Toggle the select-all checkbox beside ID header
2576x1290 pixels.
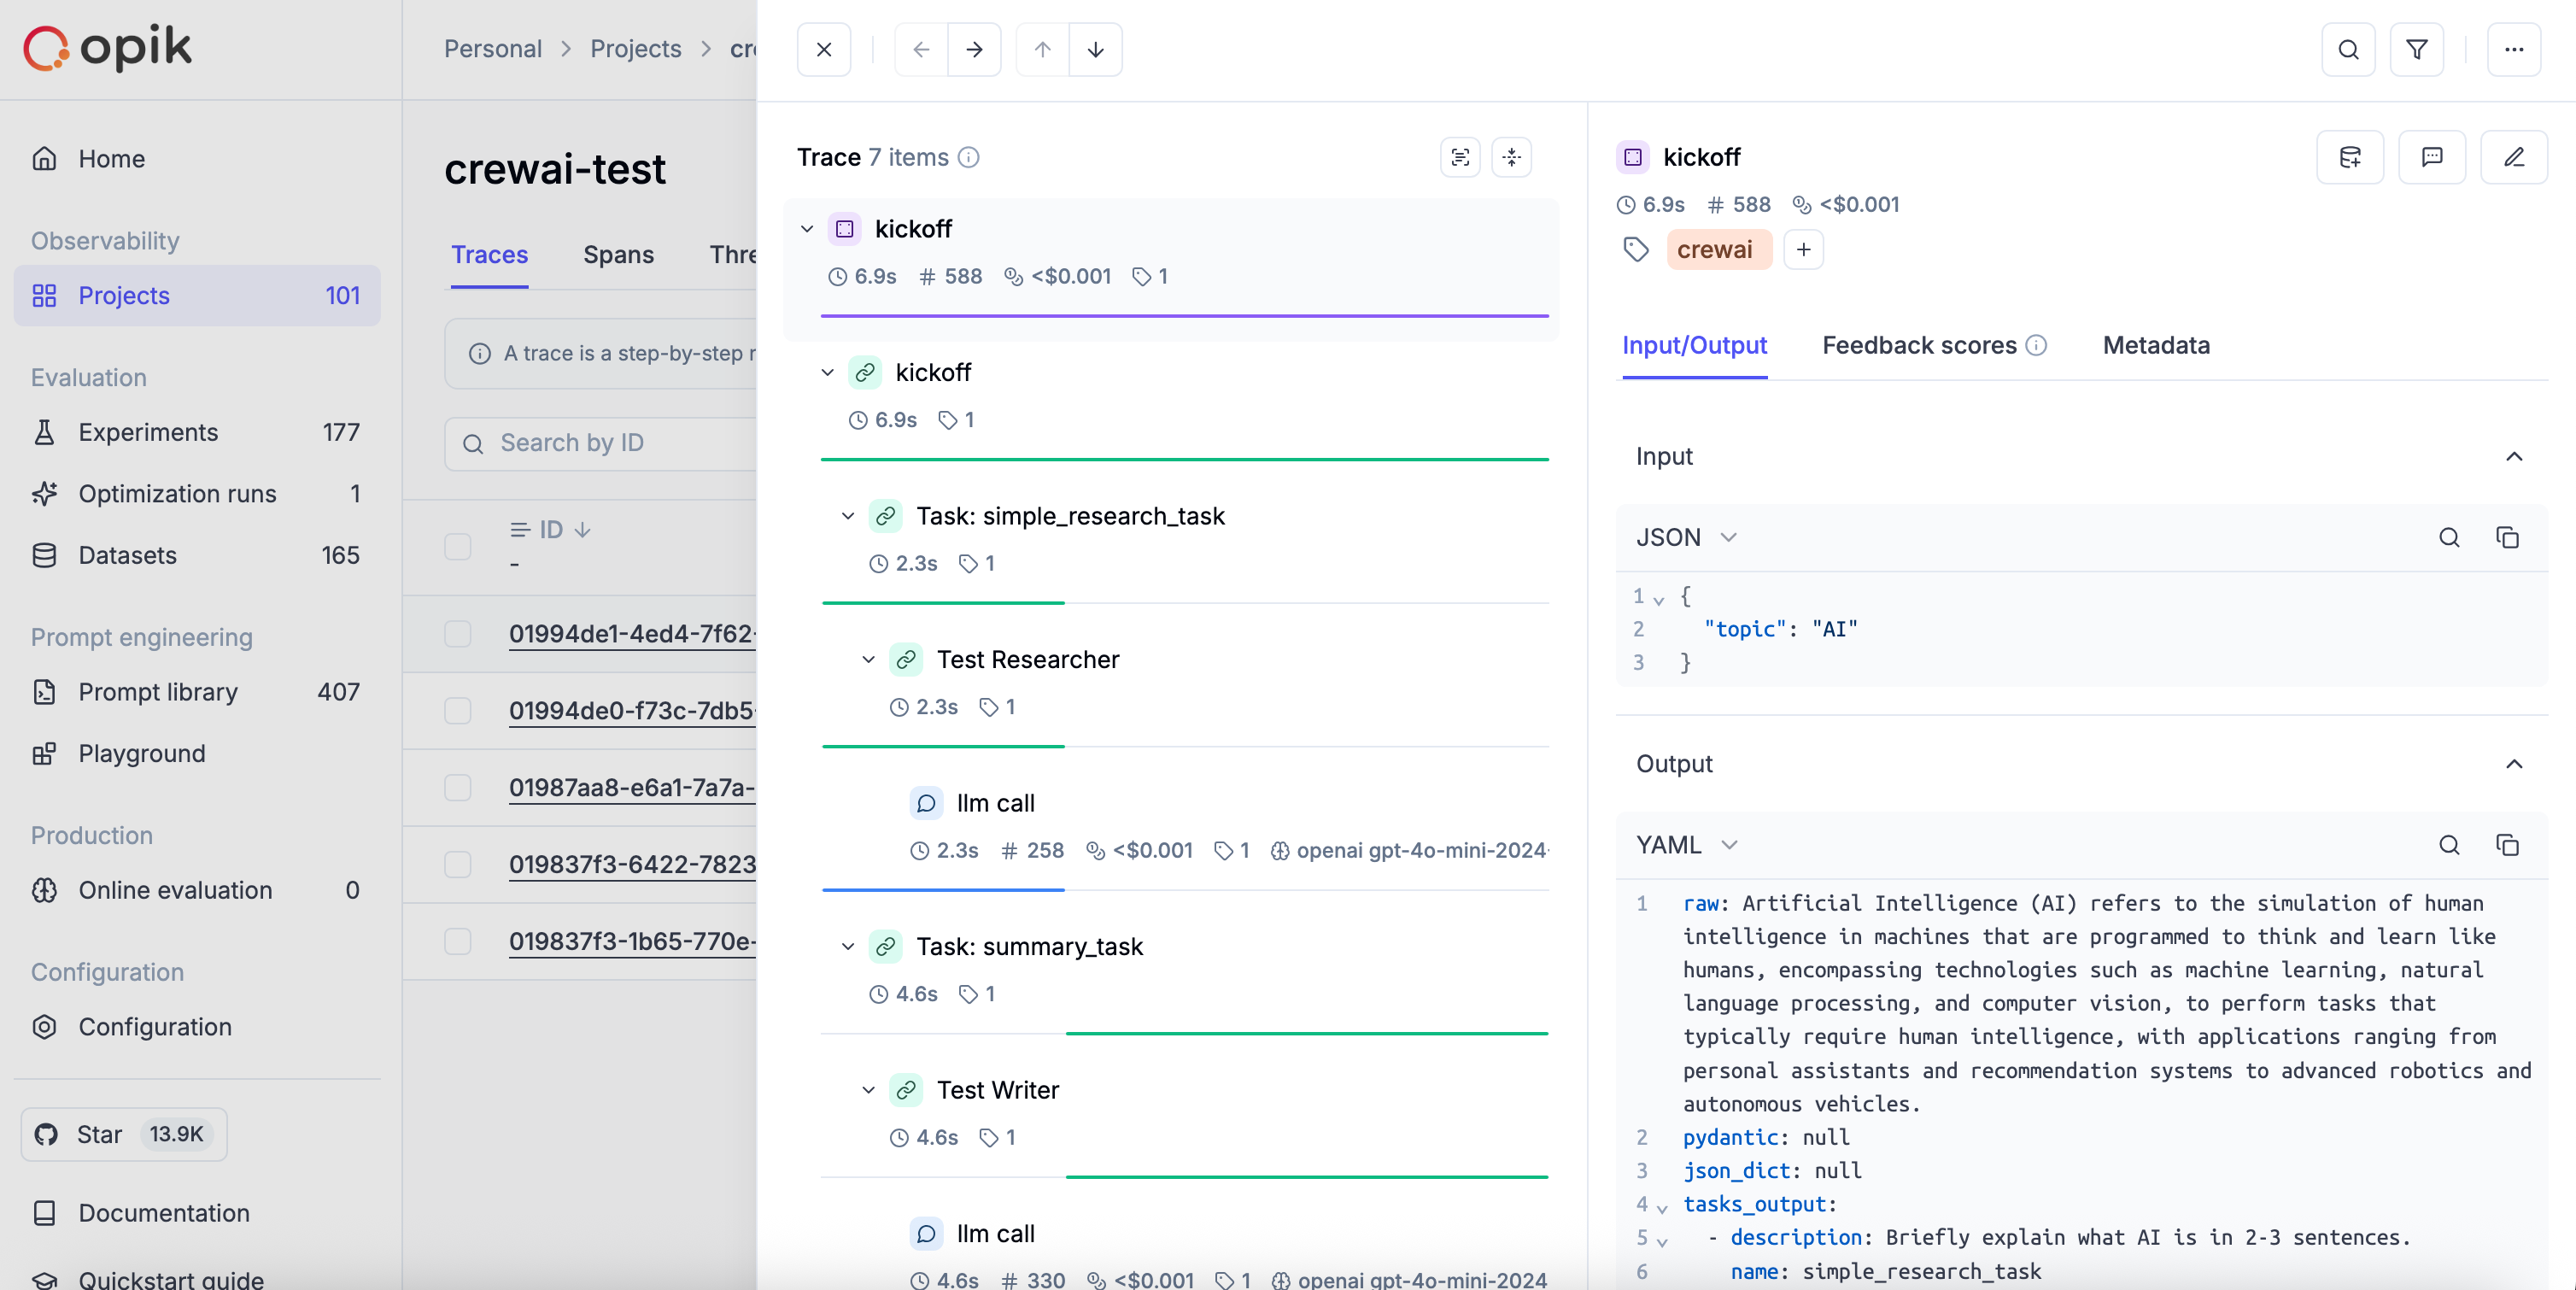pyautogui.click(x=457, y=546)
